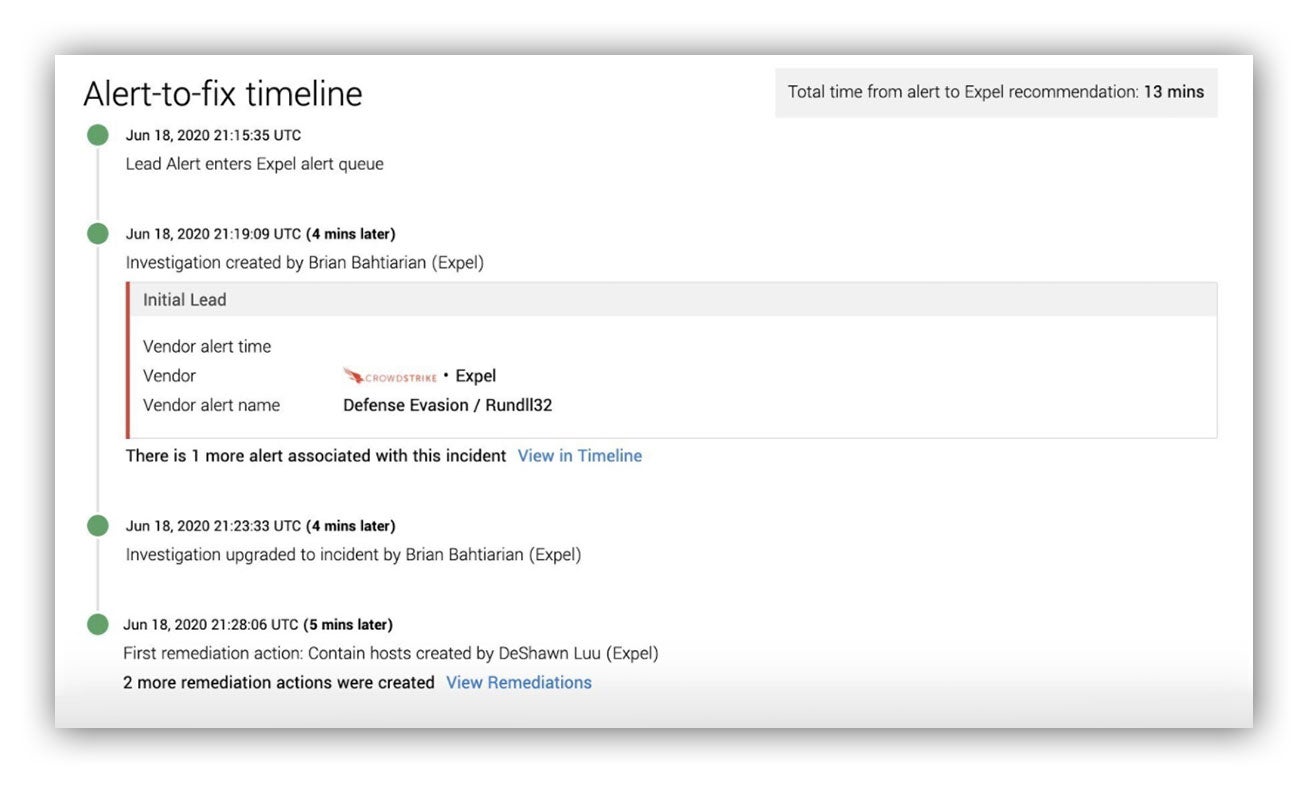This screenshot has width=1308, height=787.
Task: Click the Alert-to-fix timeline heading
Action: click(223, 93)
